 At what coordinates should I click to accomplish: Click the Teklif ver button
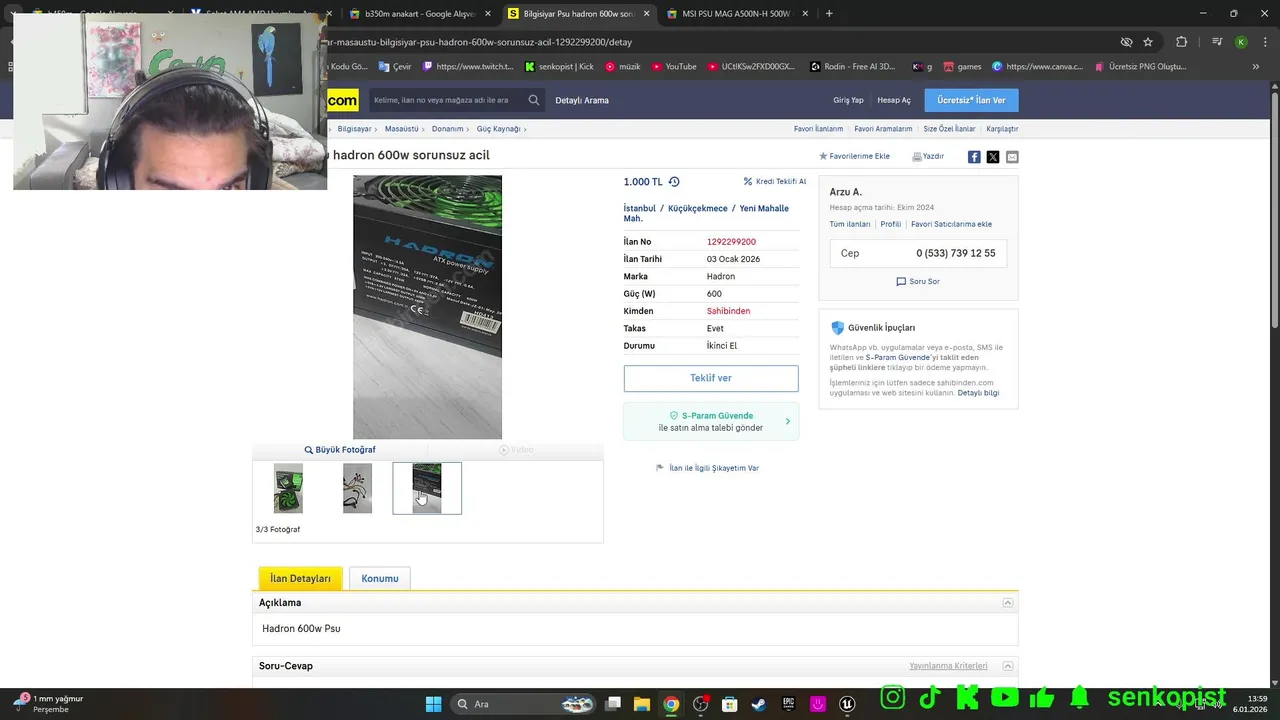(711, 378)
